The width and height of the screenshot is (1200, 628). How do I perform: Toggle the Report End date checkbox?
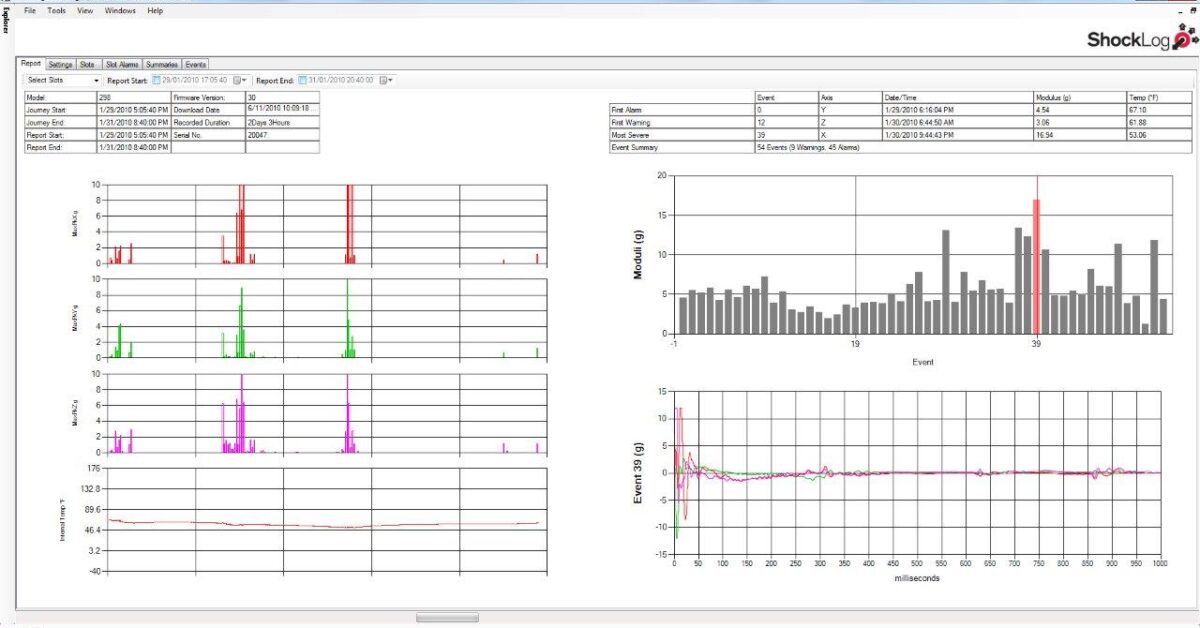pyautogui.click(x=303, y=80)
